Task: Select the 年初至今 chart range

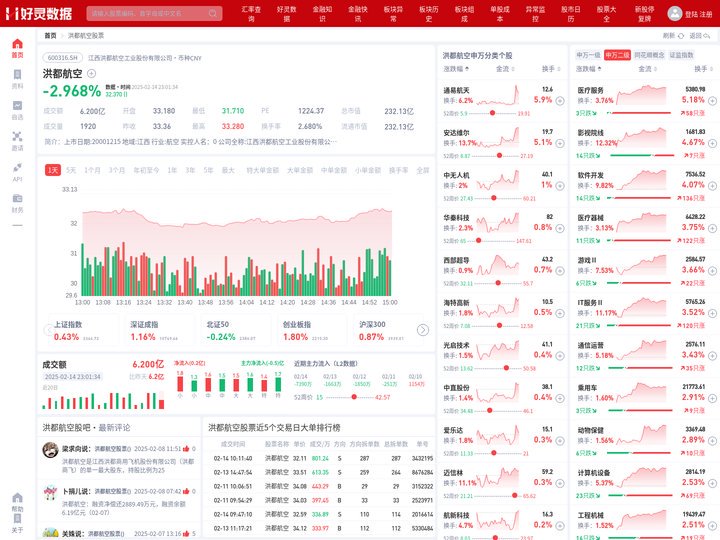Action: (146, 170)
